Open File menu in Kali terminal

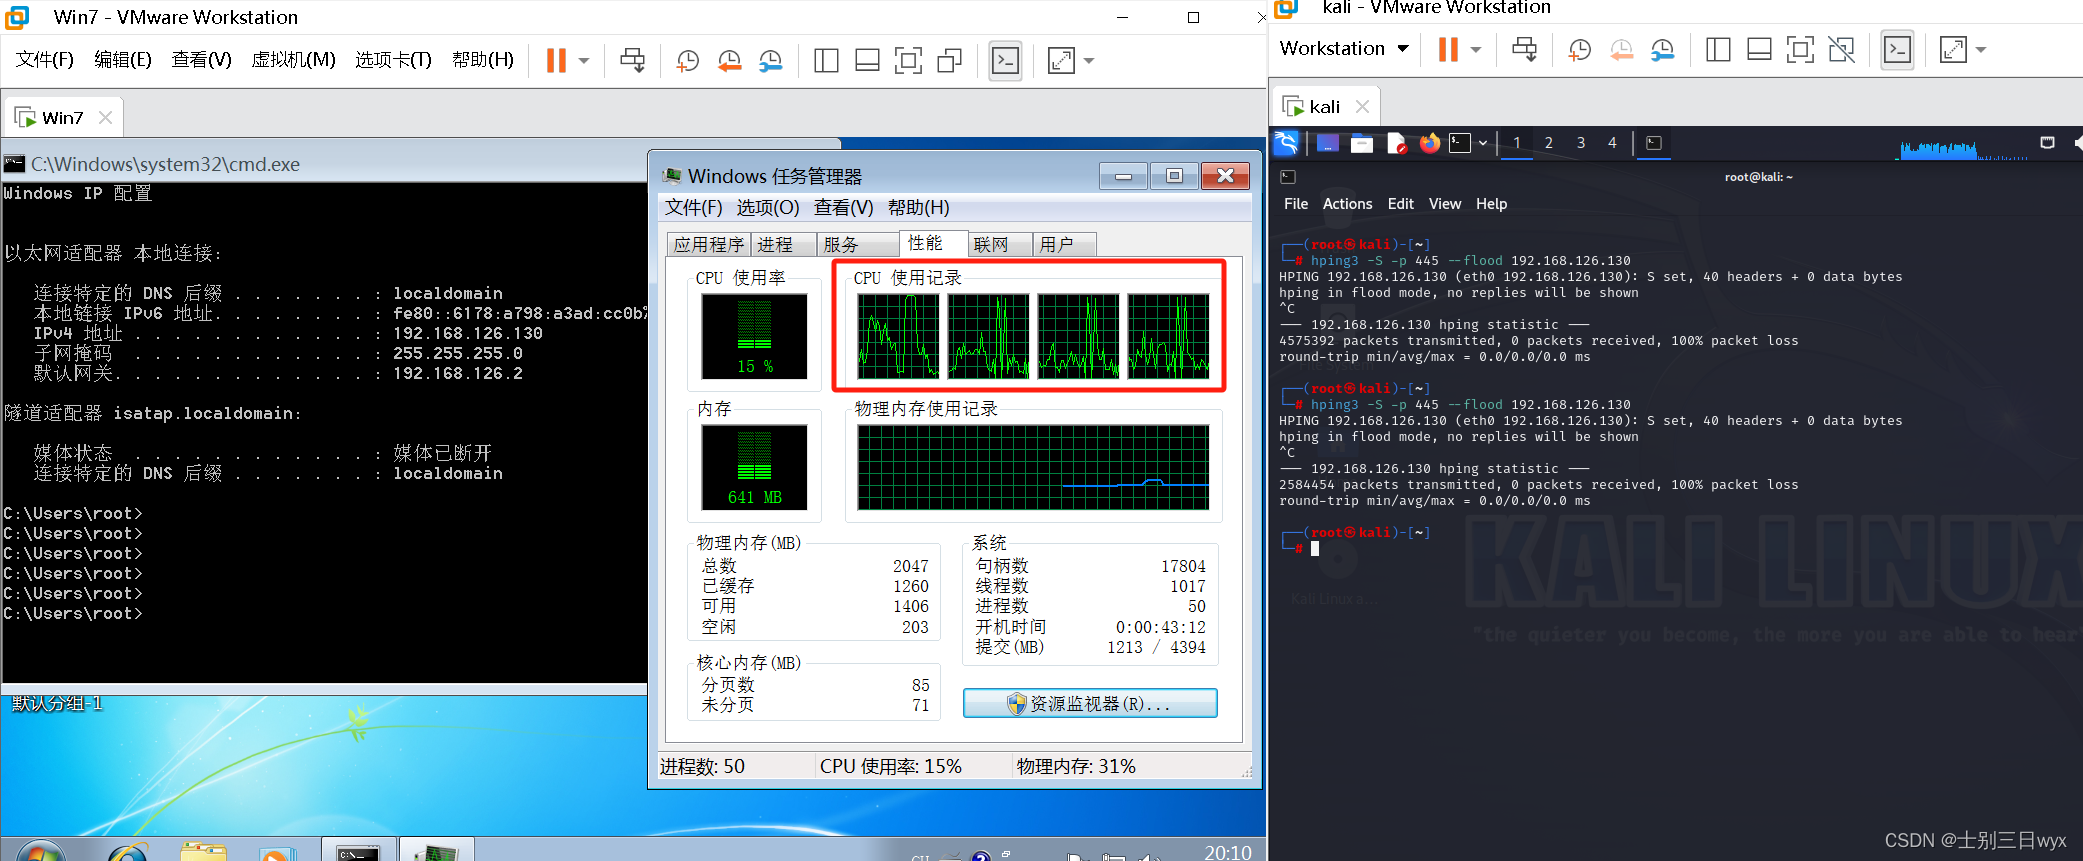tap(1296, 204)
